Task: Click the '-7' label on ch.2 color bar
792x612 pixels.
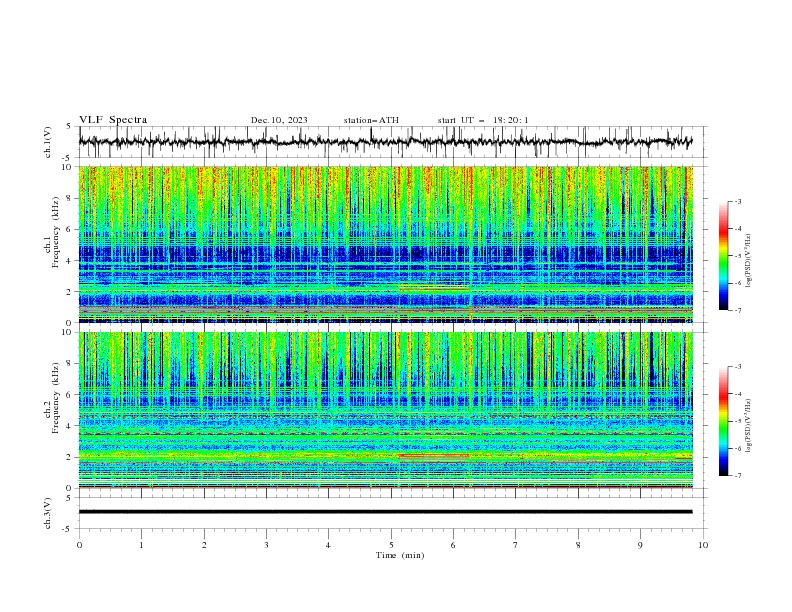Action: tap(737, 475)
